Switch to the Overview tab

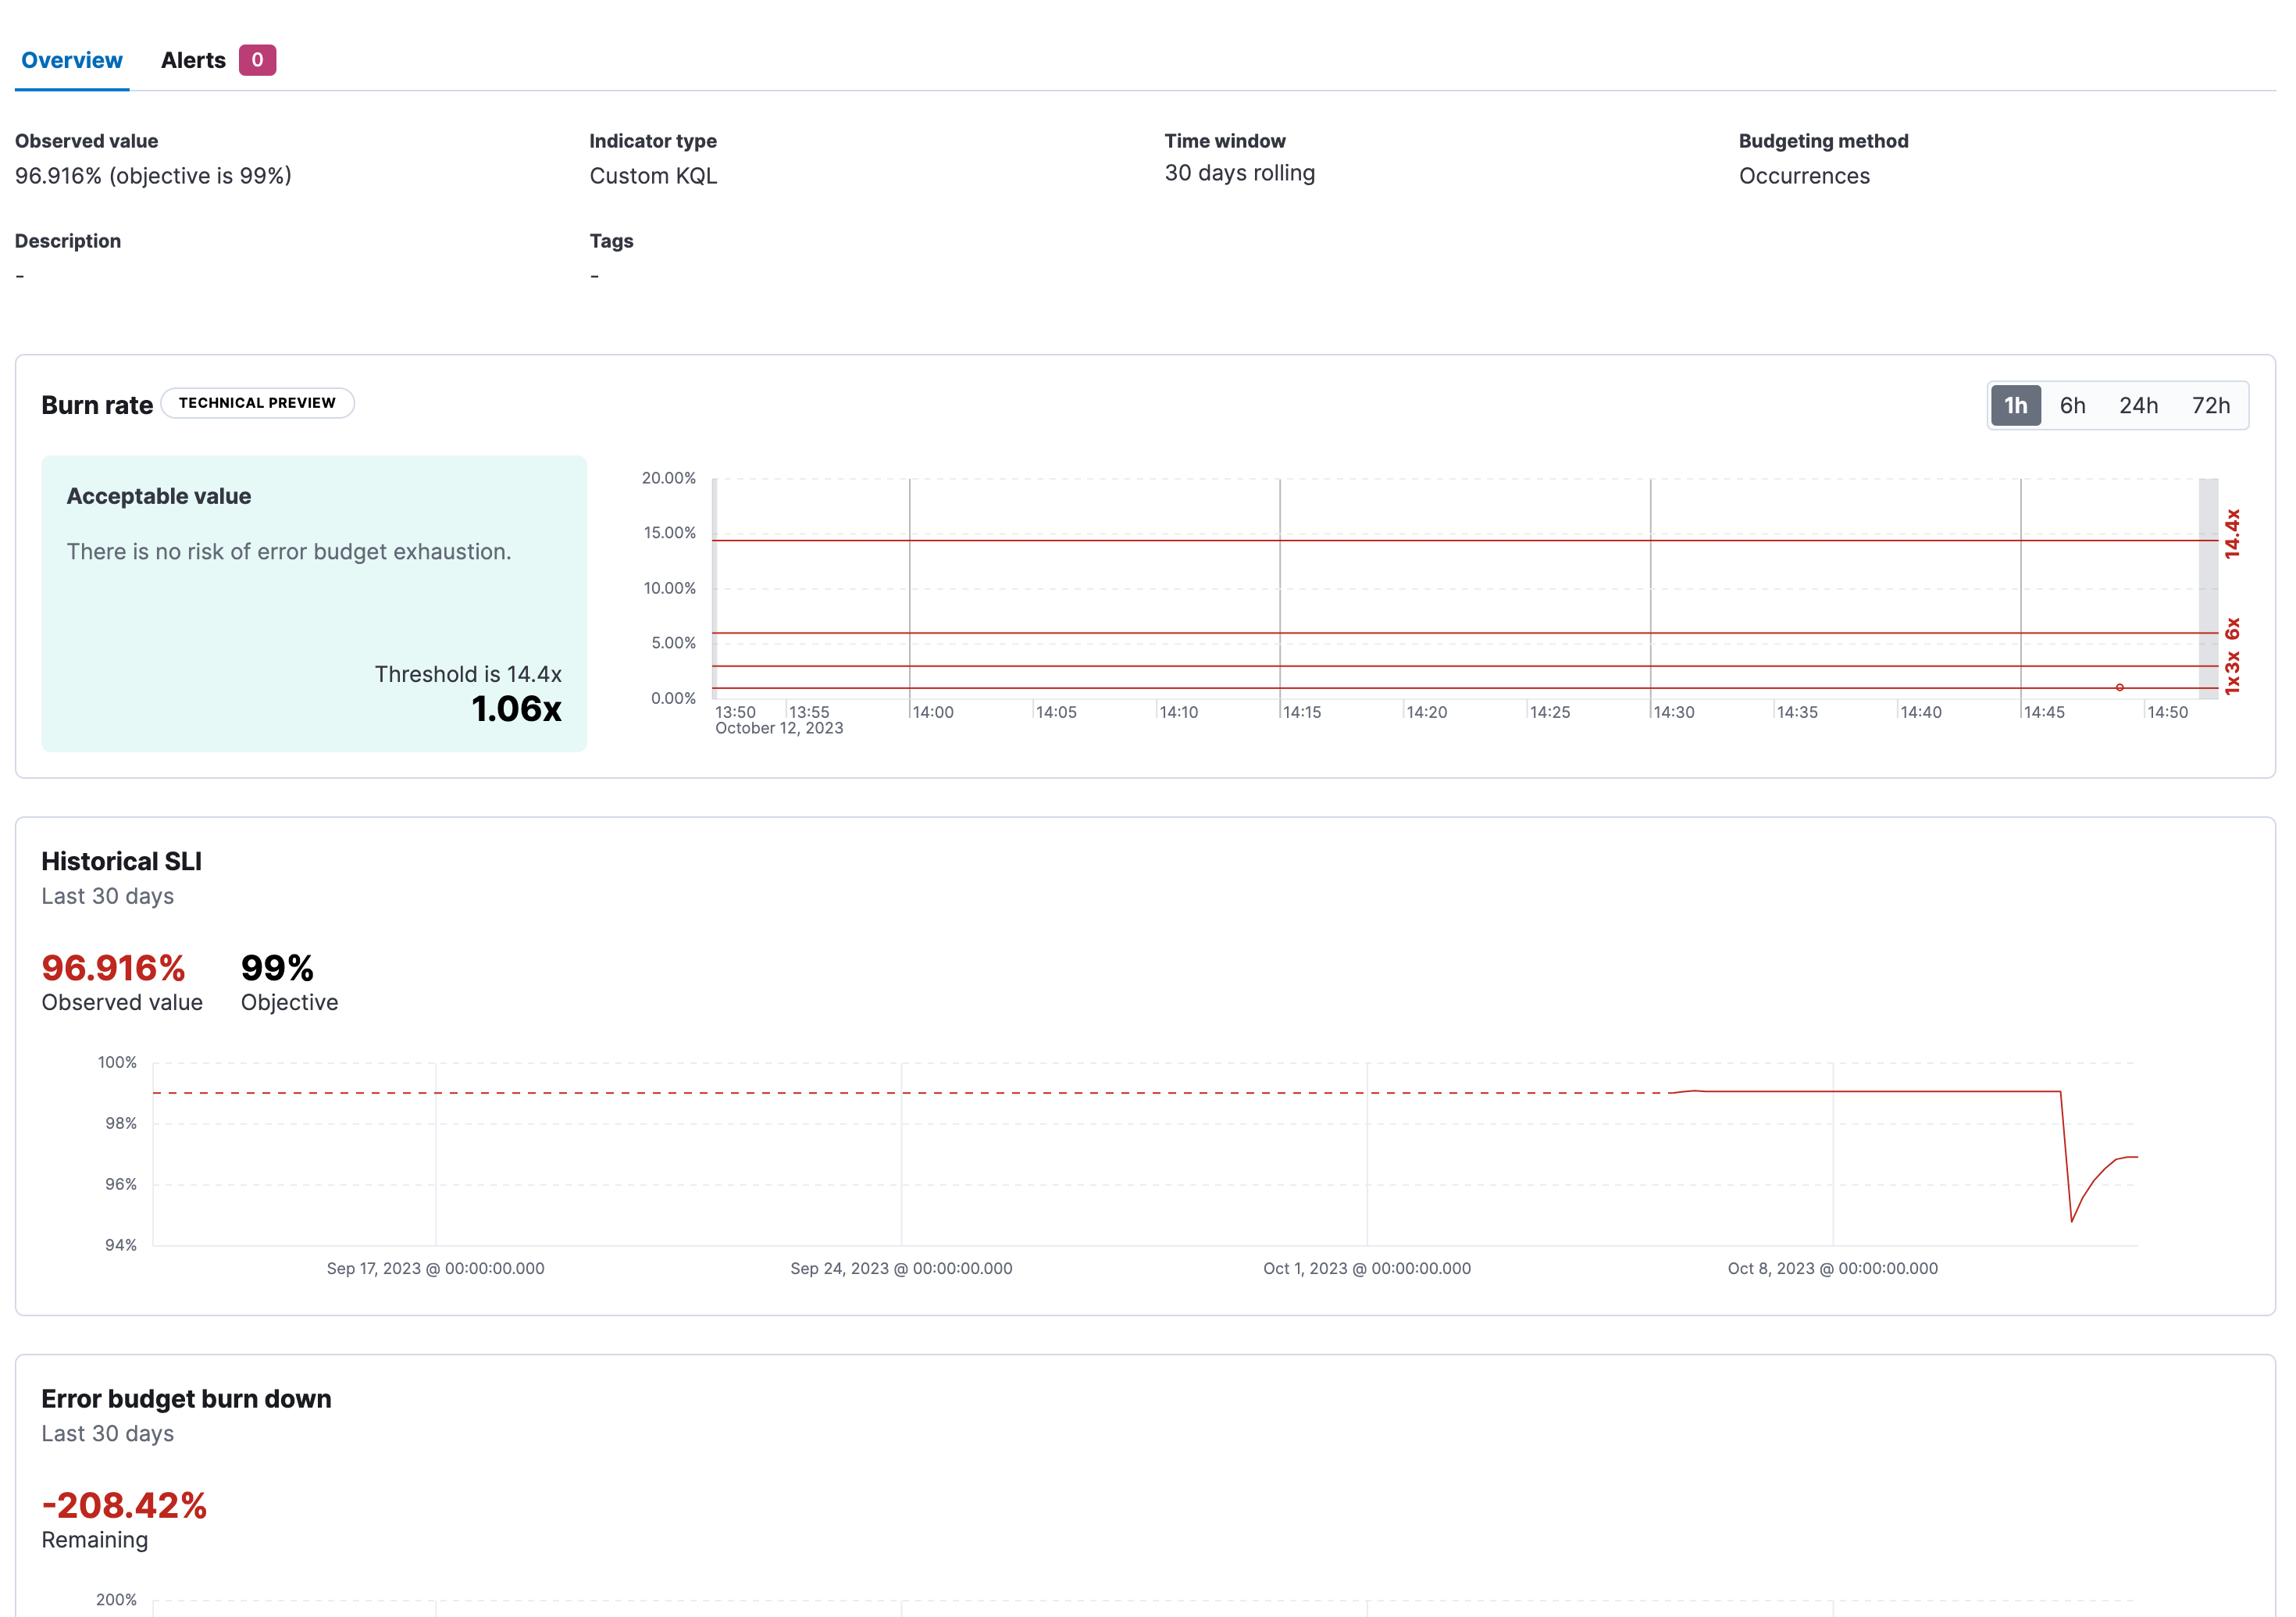pos(71,60)
